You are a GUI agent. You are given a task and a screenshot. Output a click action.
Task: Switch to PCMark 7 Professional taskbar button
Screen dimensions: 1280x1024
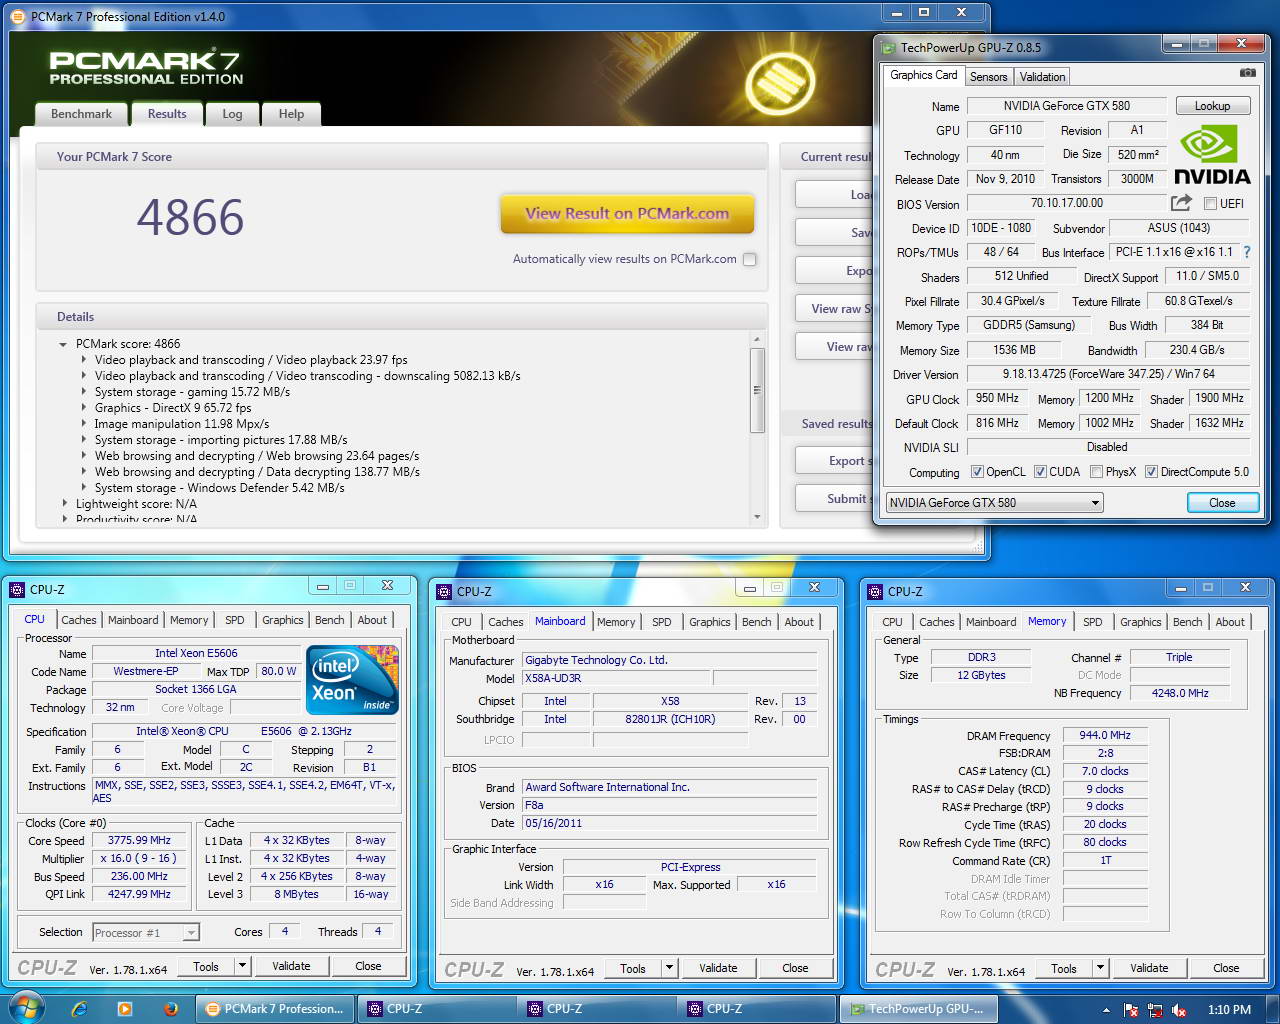(275, 1009)
